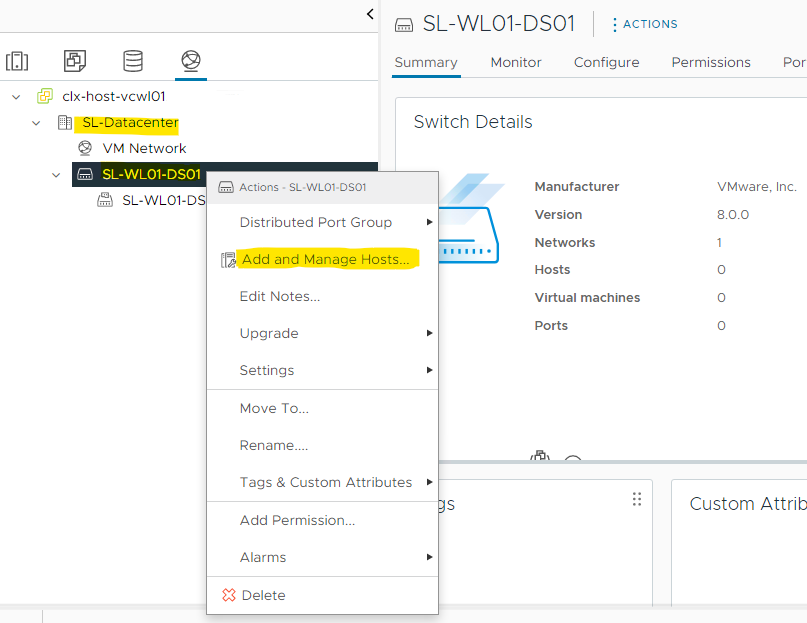Open Upgrade menu entry
Screen dimensions: 807x623
pyautogui.click(x=323, y=334)
